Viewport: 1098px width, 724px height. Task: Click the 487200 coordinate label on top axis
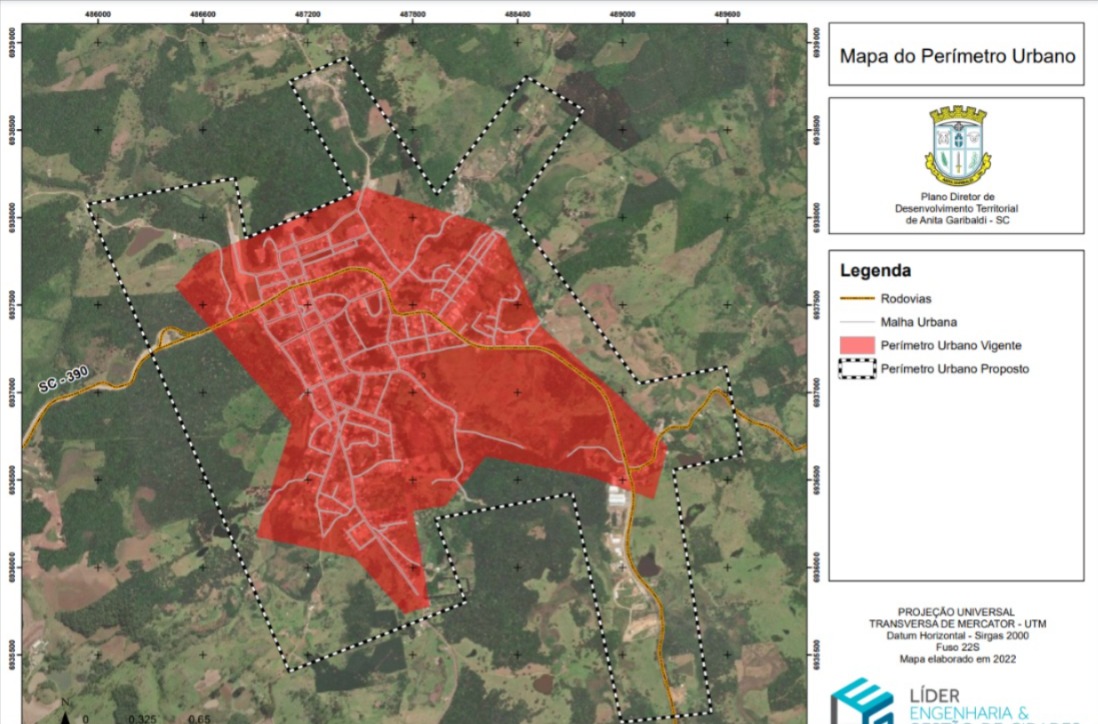tap(308, 15)
